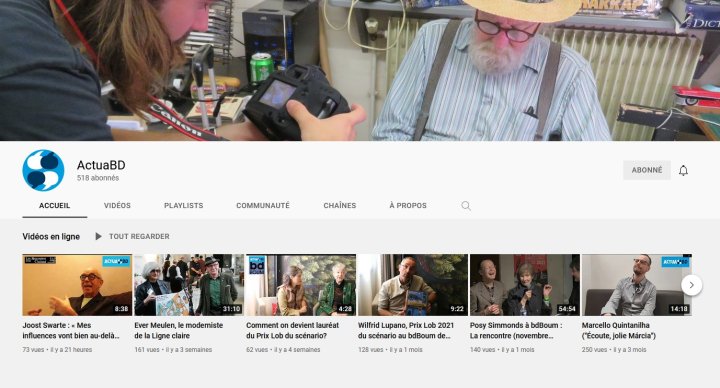The image size is (720, 388).
Task: Open the Ever Meulen video thumbnail
Action: pos(189,285)
